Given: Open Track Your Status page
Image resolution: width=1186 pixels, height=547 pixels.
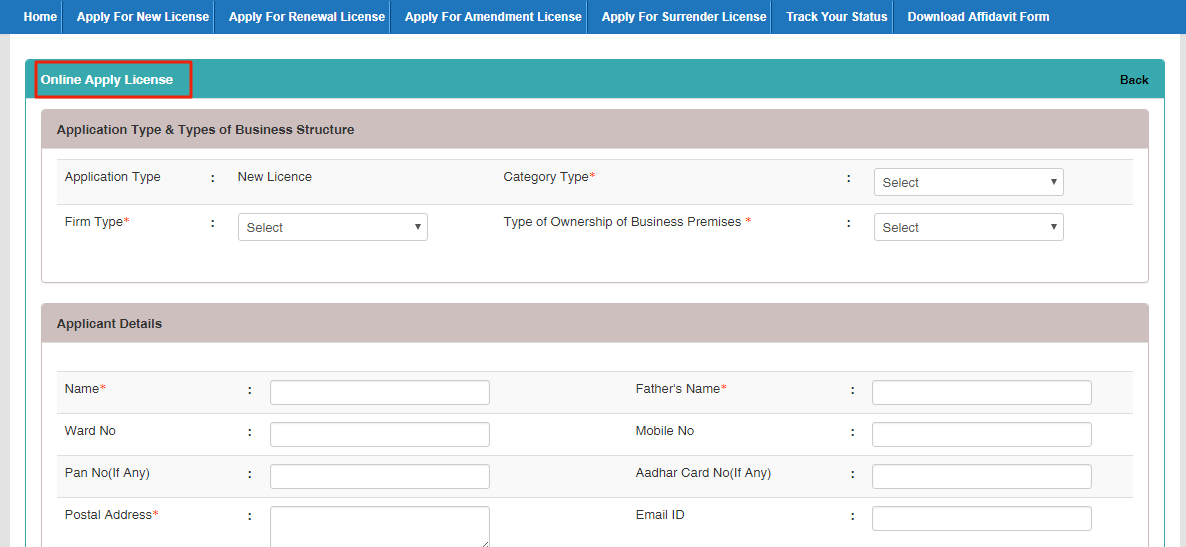Looking at the screenshot, I should [837, 17].
